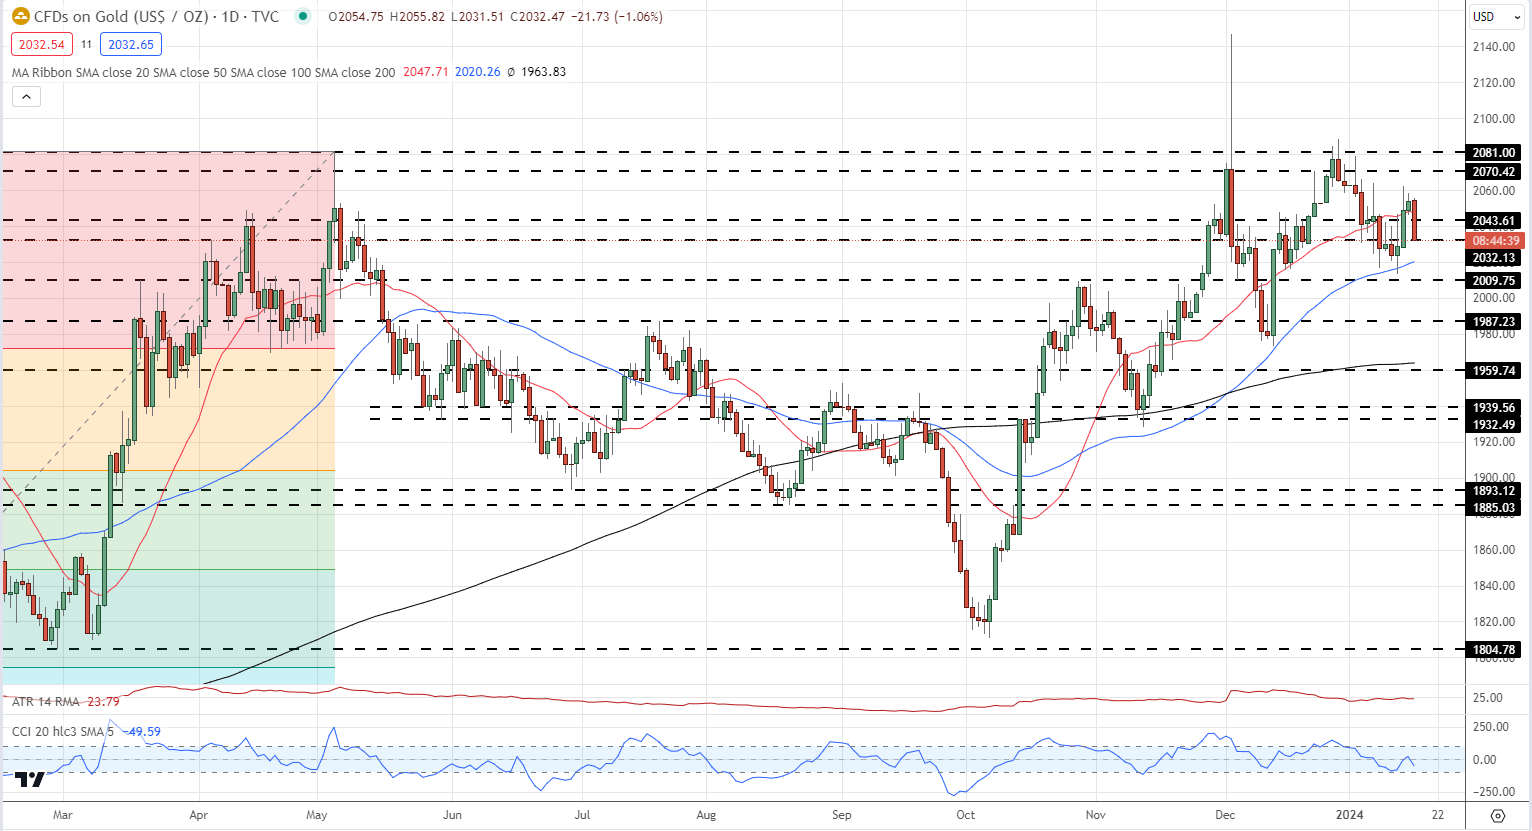Click the 1932.49 price line label
This screenshot has width=1532, height=831.
tap(1494, 425)
